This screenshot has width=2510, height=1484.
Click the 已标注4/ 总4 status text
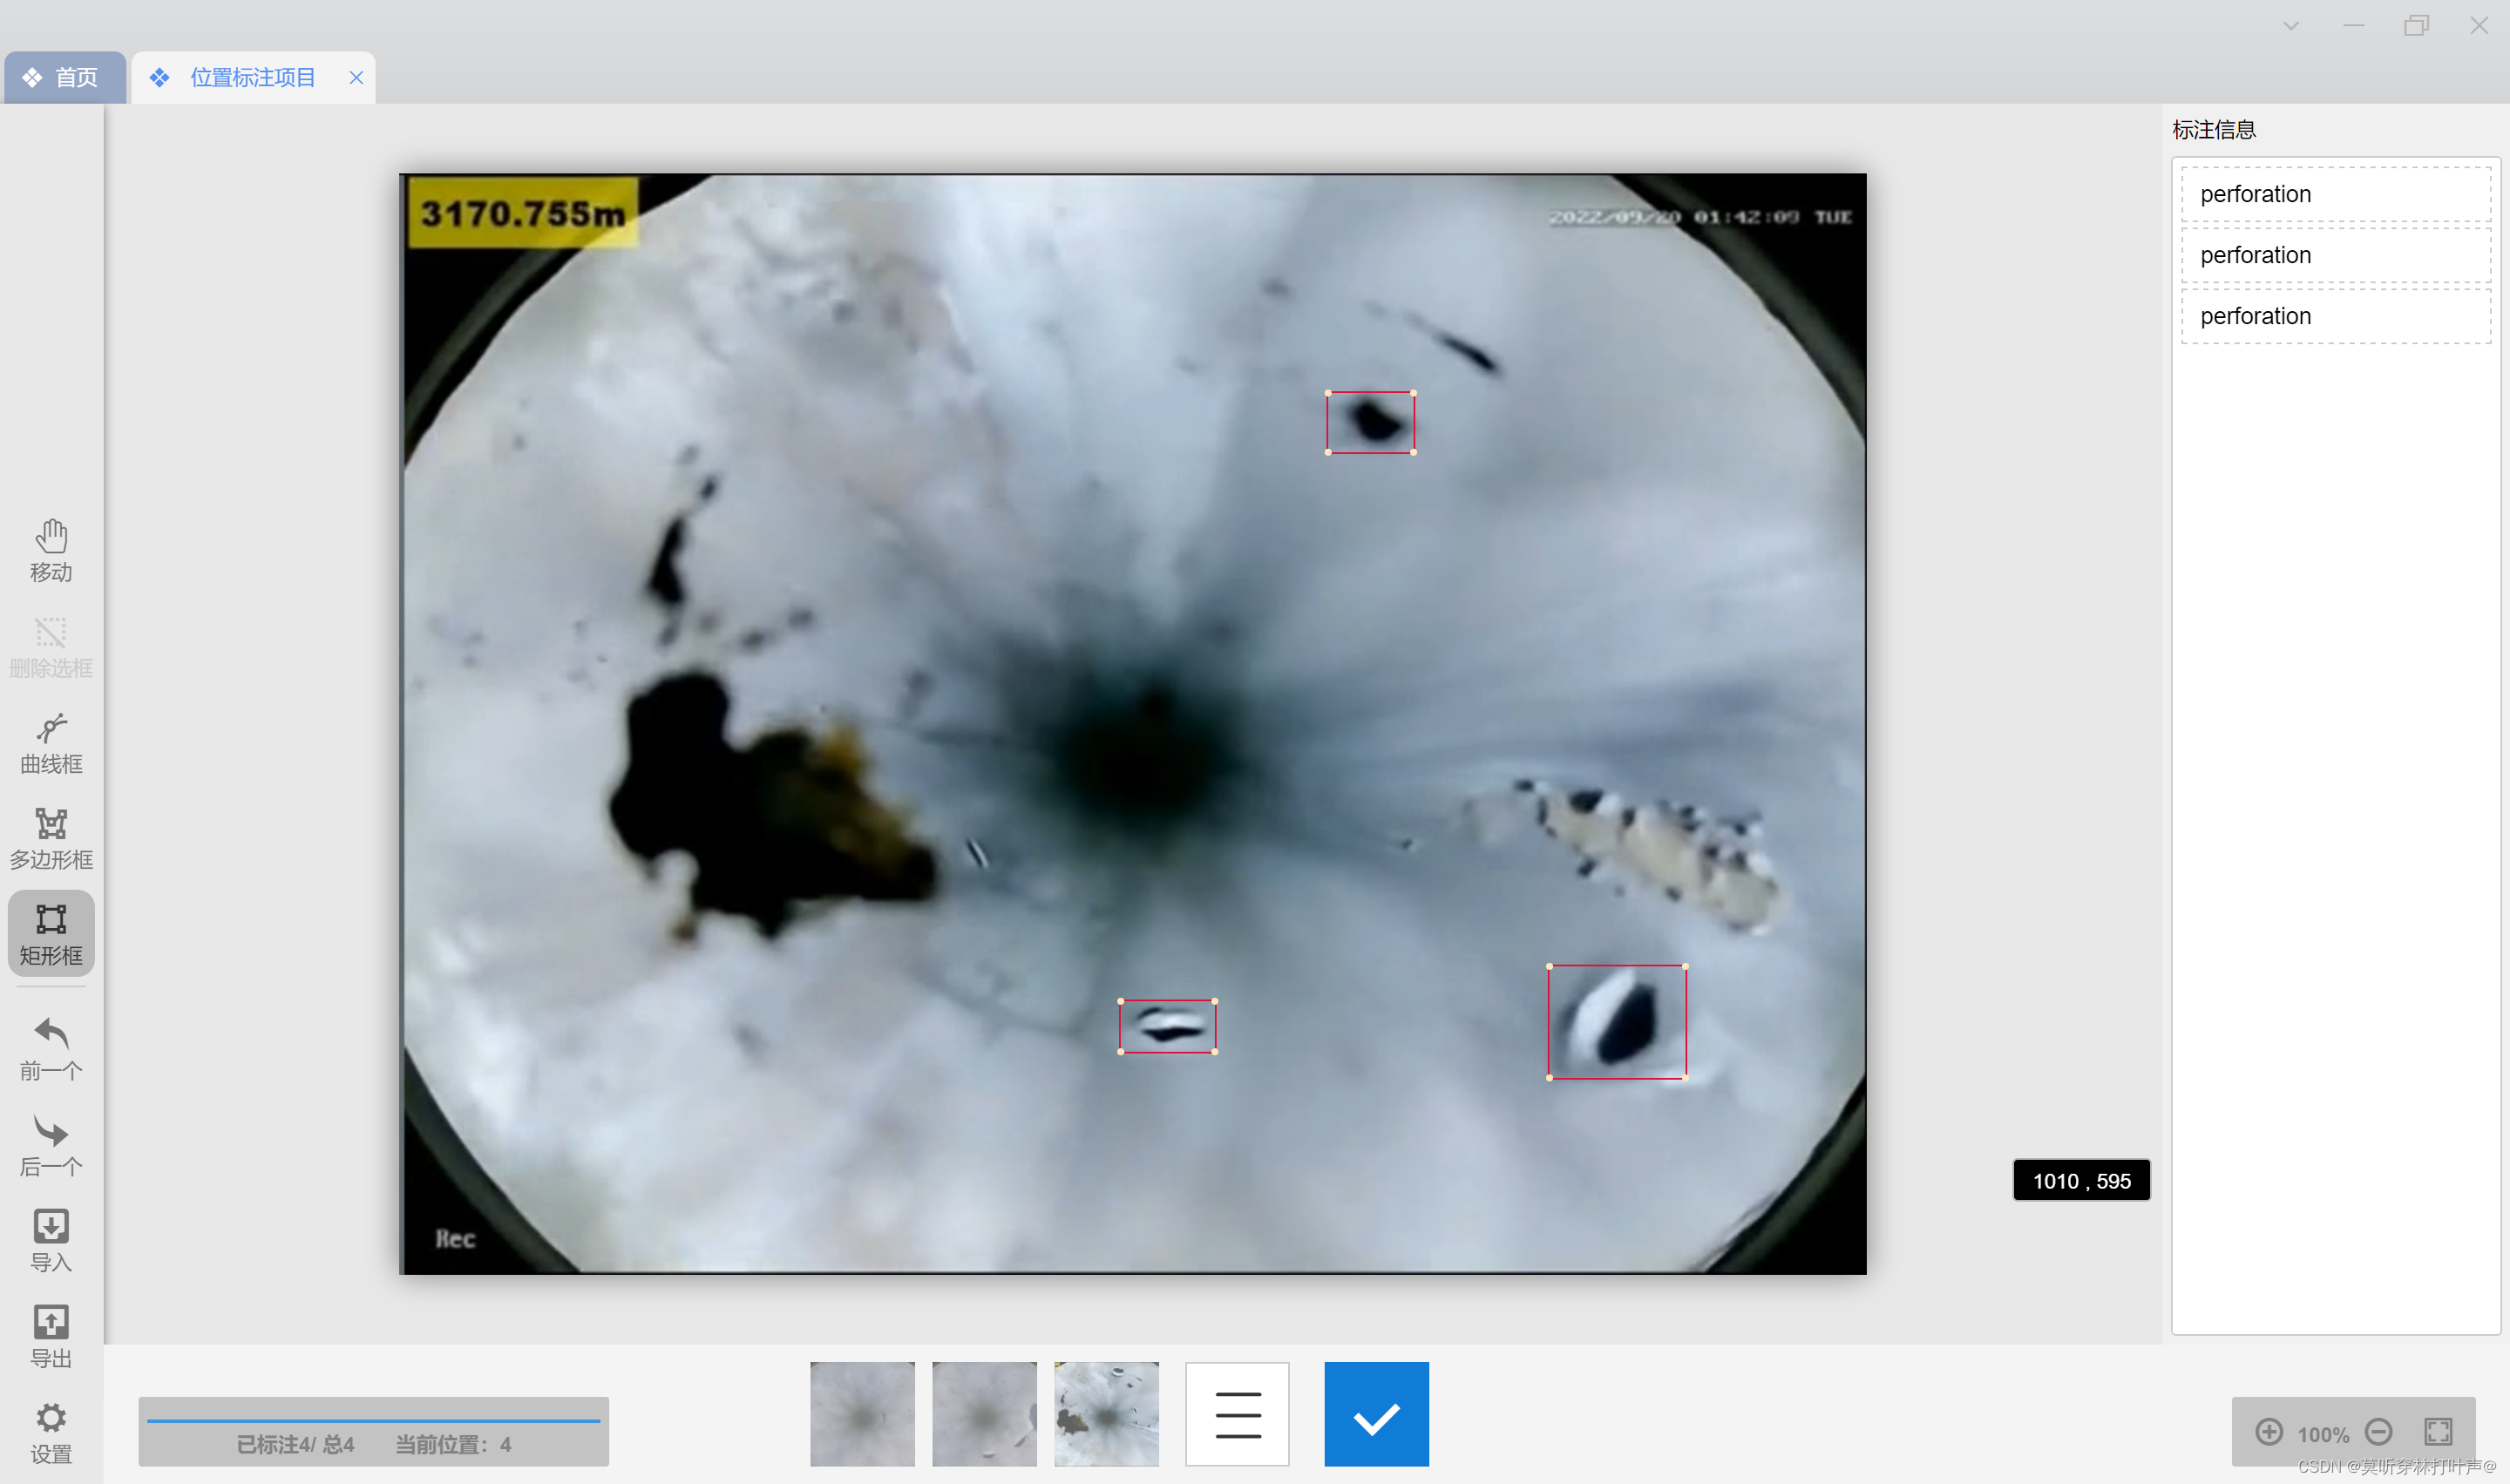[x=295, y=1445]
